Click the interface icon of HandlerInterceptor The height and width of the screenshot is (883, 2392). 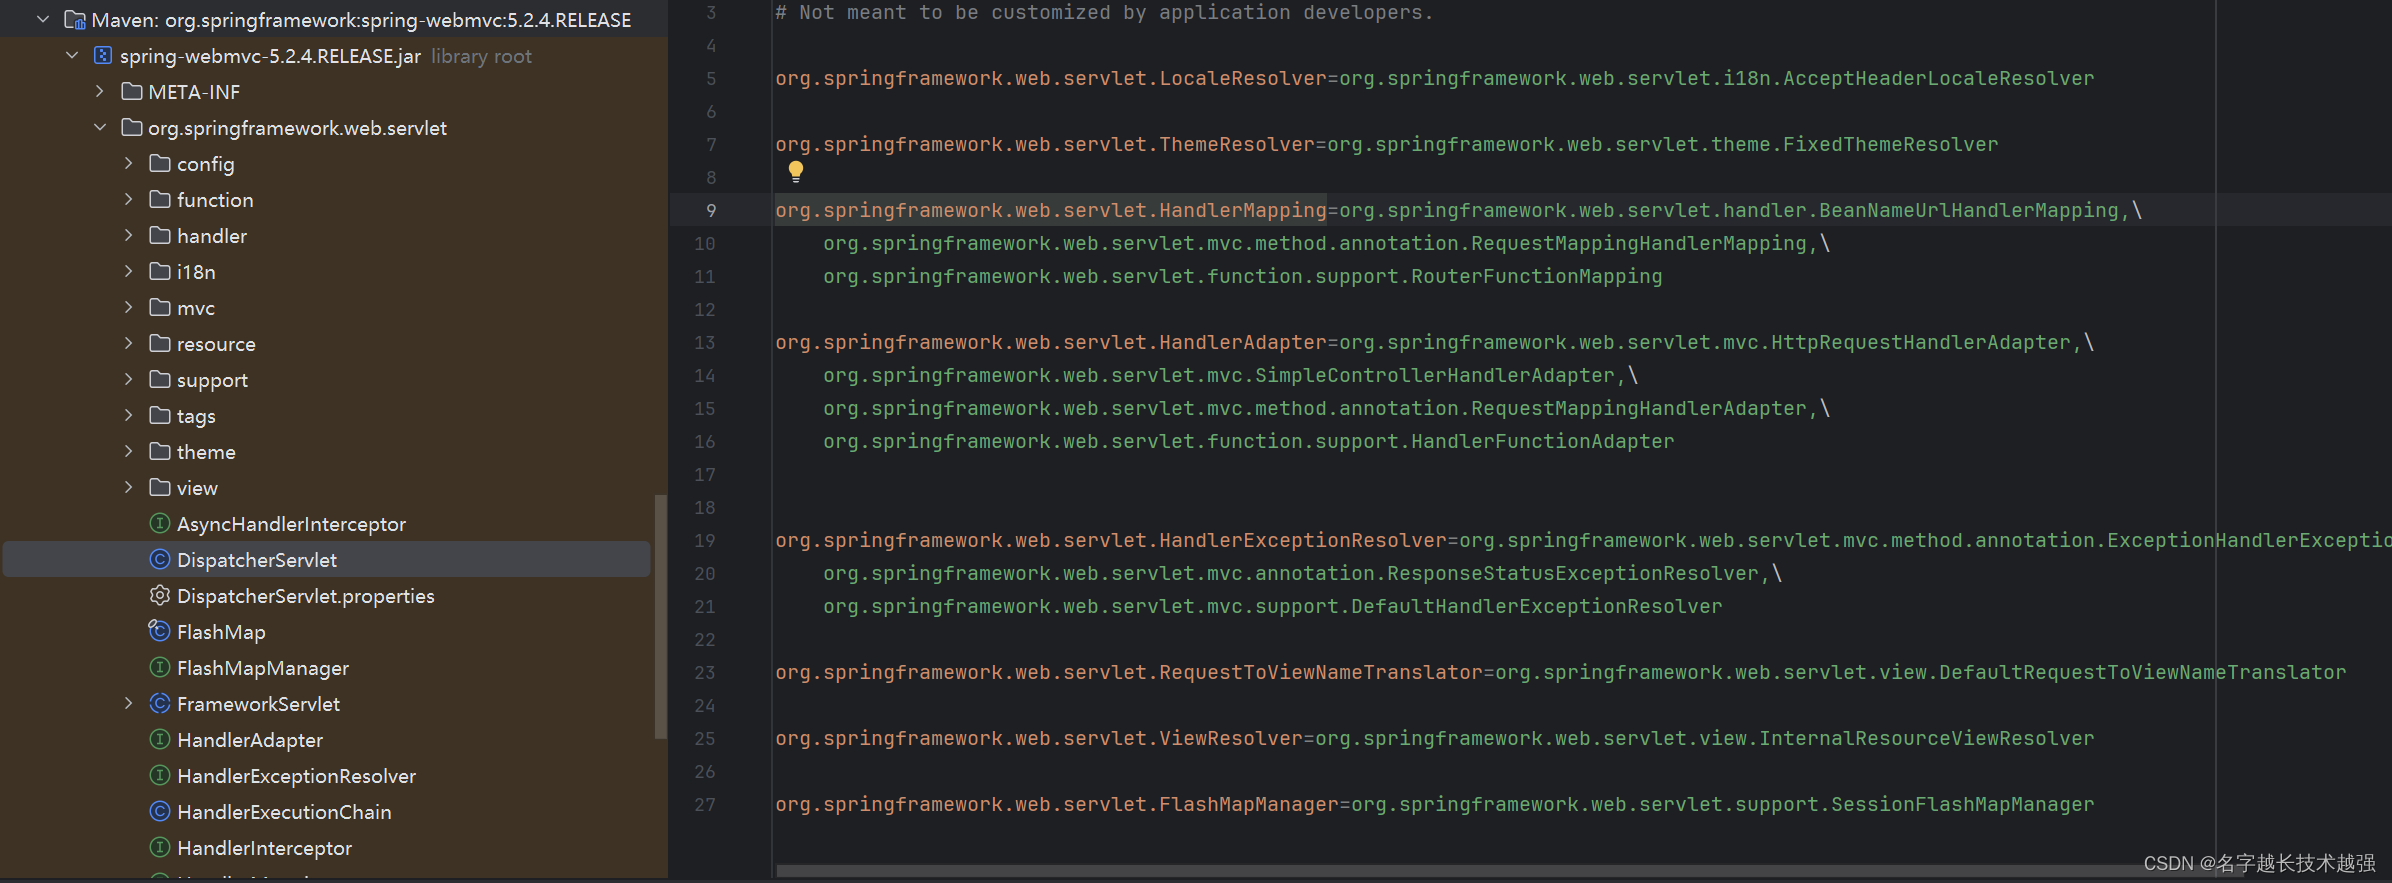click(159, 848)
